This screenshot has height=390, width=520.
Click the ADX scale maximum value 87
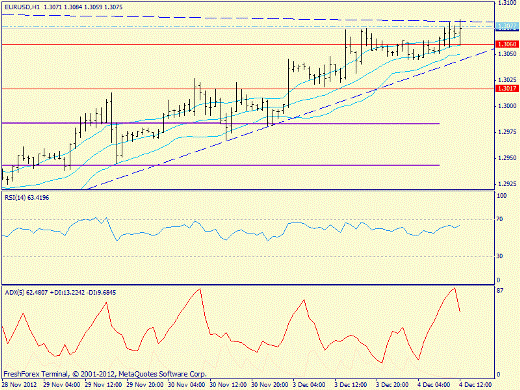[500, 291]
